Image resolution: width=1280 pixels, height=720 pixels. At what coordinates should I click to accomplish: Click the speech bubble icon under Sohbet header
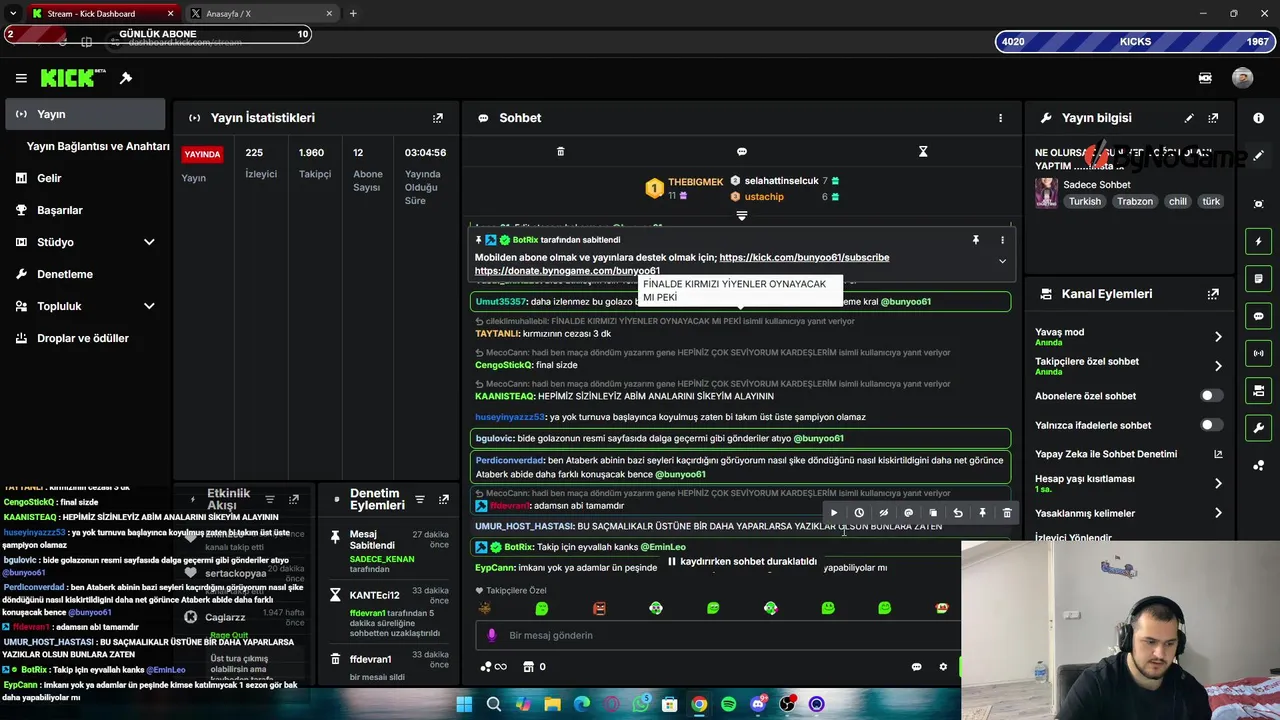pyautogui.click(x=742, y=152)
